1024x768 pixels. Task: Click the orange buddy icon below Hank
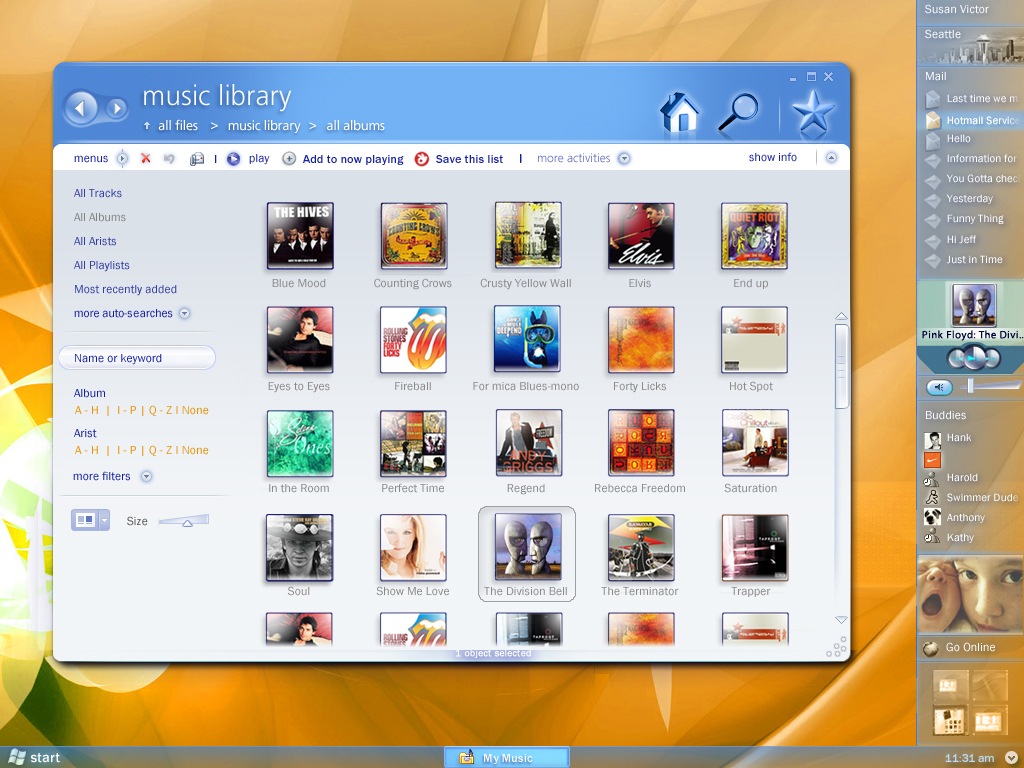932,460
